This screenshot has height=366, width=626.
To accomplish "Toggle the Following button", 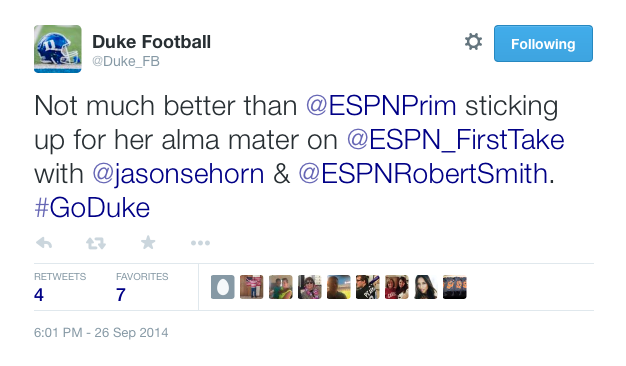I will tap(543, 44).
